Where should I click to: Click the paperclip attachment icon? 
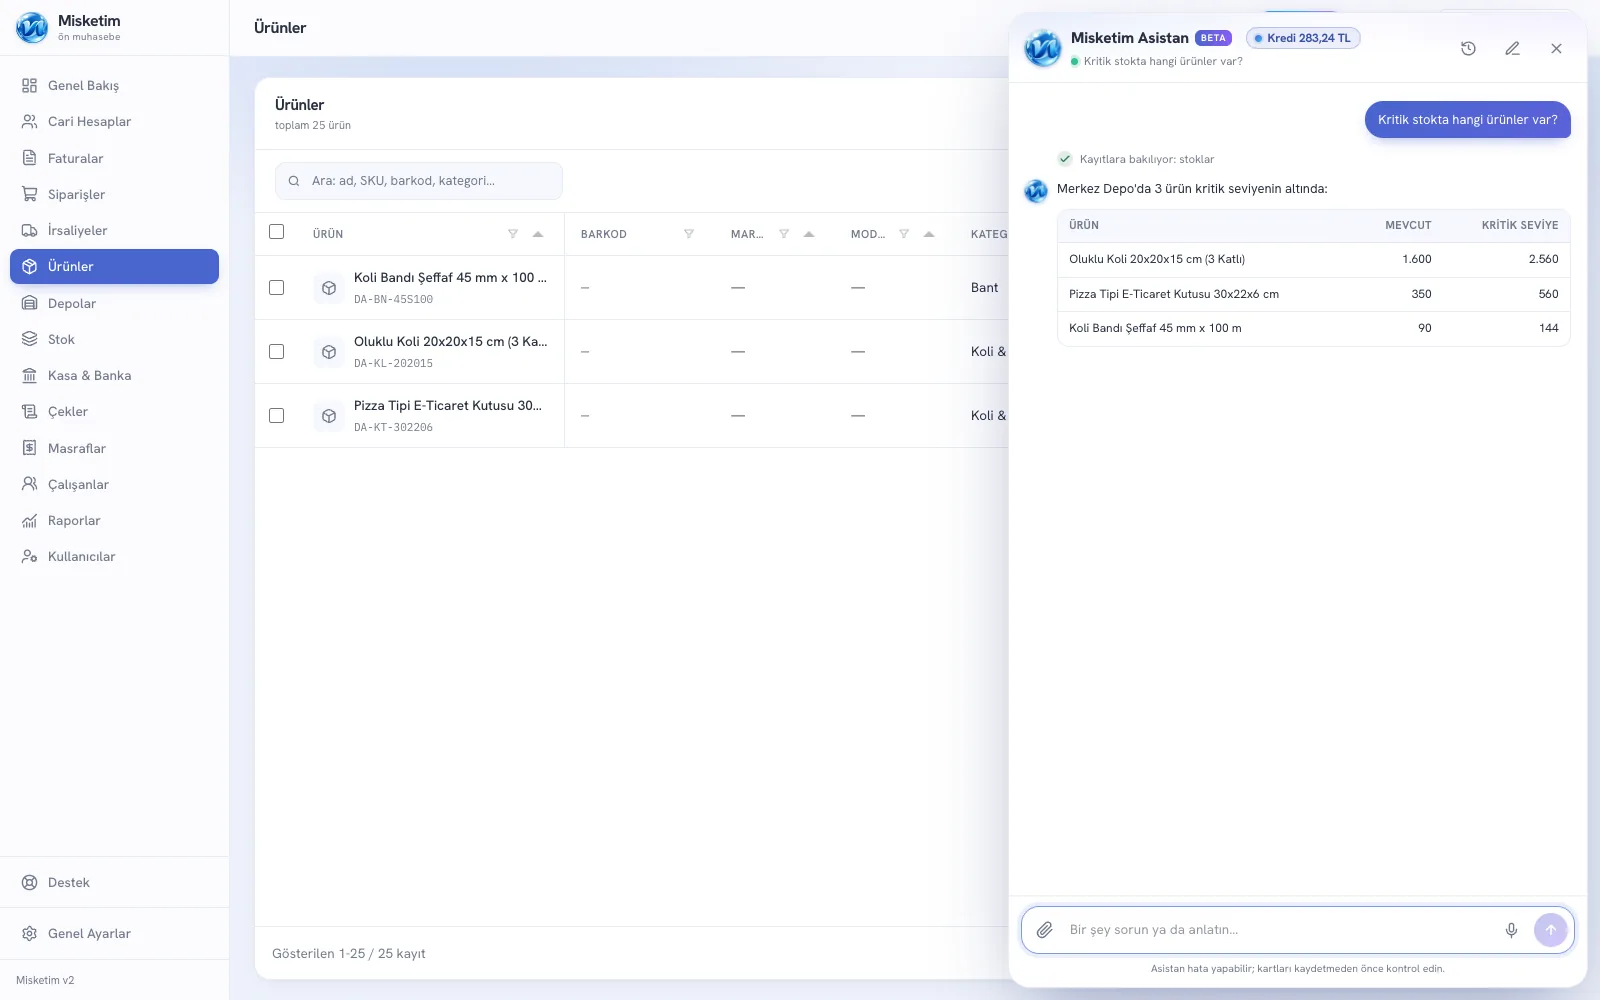click(1044, 930)
